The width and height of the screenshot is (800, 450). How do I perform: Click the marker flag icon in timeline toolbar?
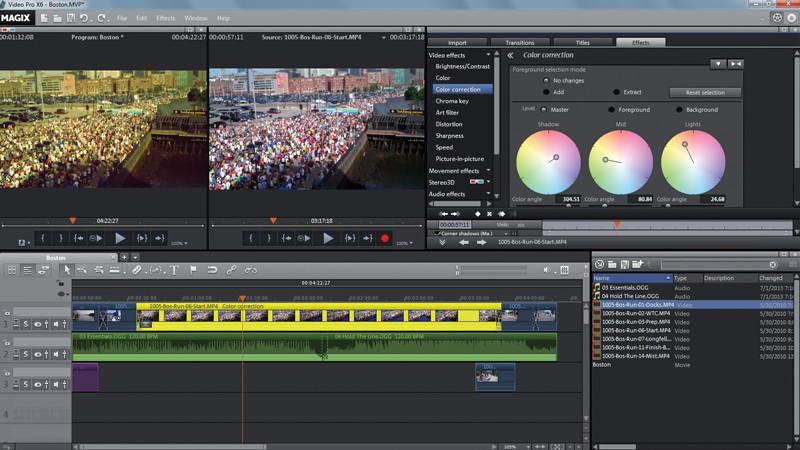[193, 270]
